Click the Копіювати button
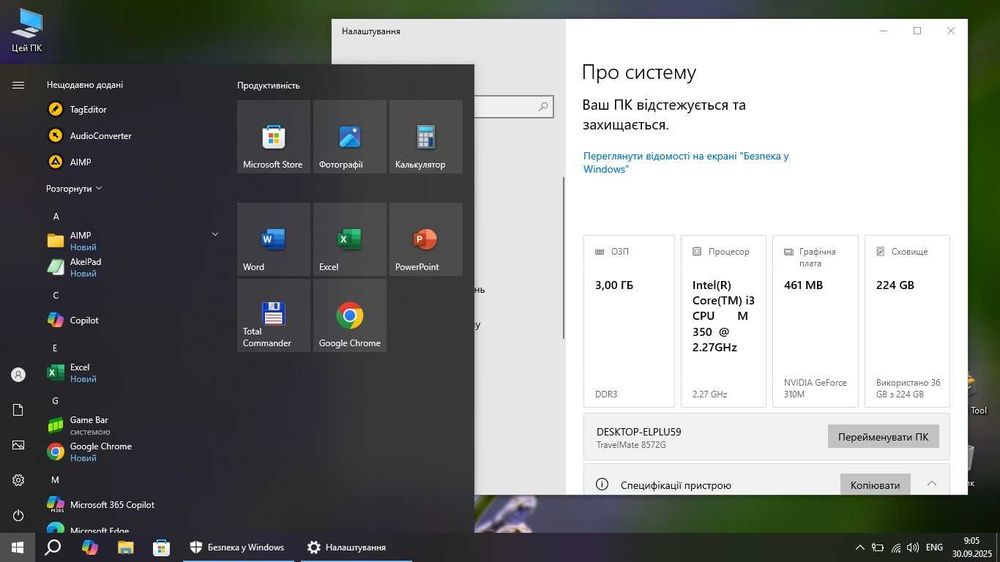The image size is (1000, 562). 875,484
